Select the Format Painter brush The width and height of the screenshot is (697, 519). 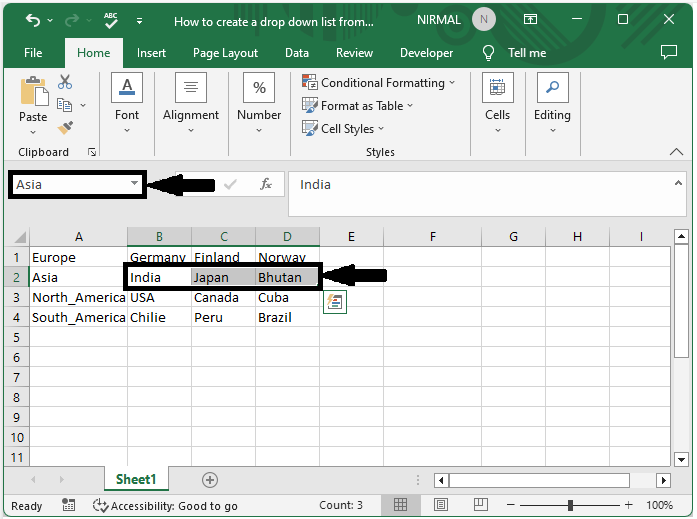tap(65, 128)
